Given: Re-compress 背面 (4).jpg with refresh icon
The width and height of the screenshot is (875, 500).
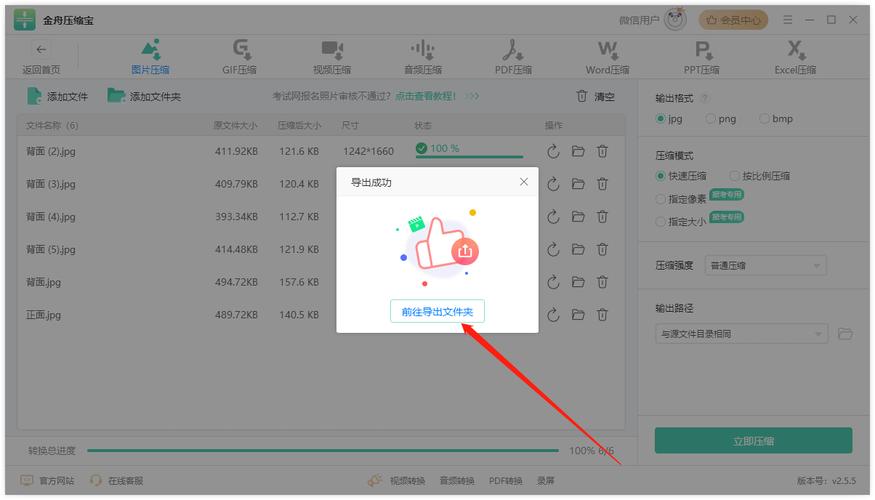Looking at the screenshot, I should (553, 217).
